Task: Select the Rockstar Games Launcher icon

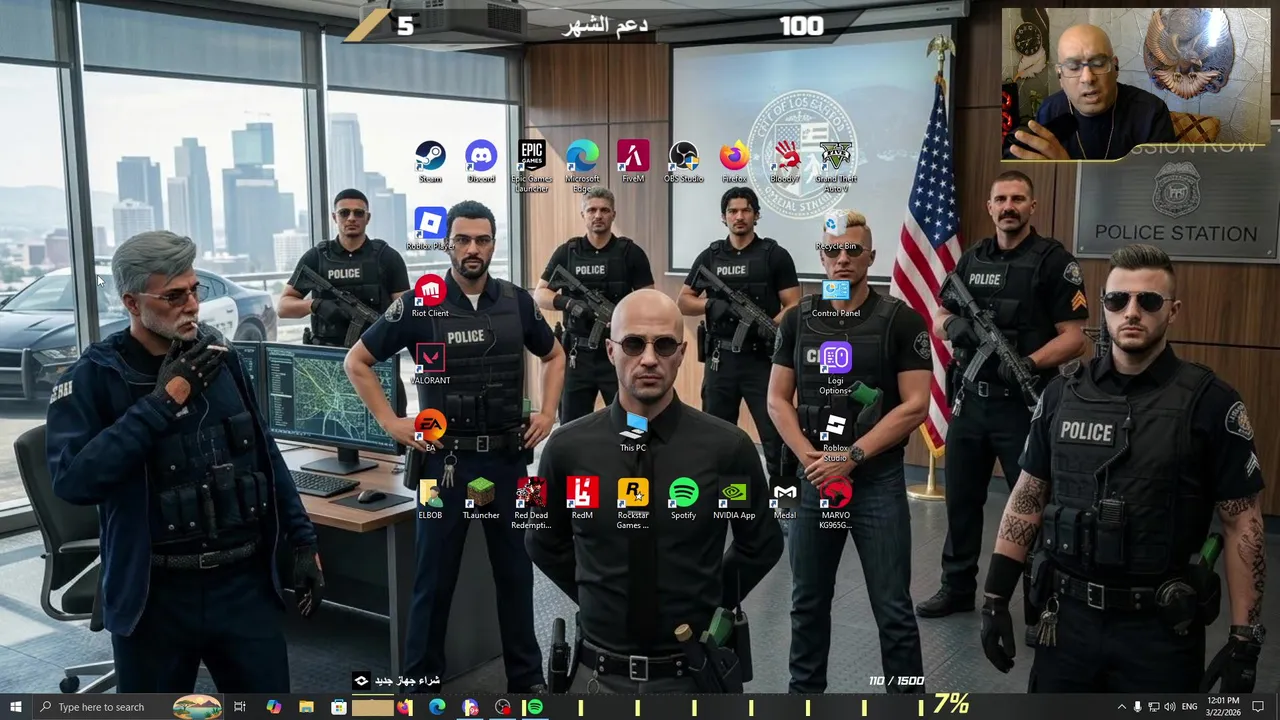Action: 633,503
